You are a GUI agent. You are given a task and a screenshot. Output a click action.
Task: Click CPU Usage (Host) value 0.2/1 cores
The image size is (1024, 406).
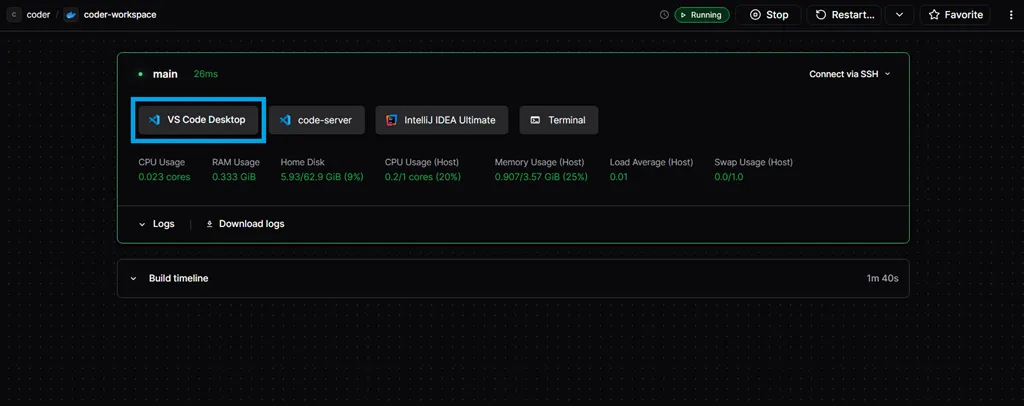pyautogui.click(x=423, y=177)
